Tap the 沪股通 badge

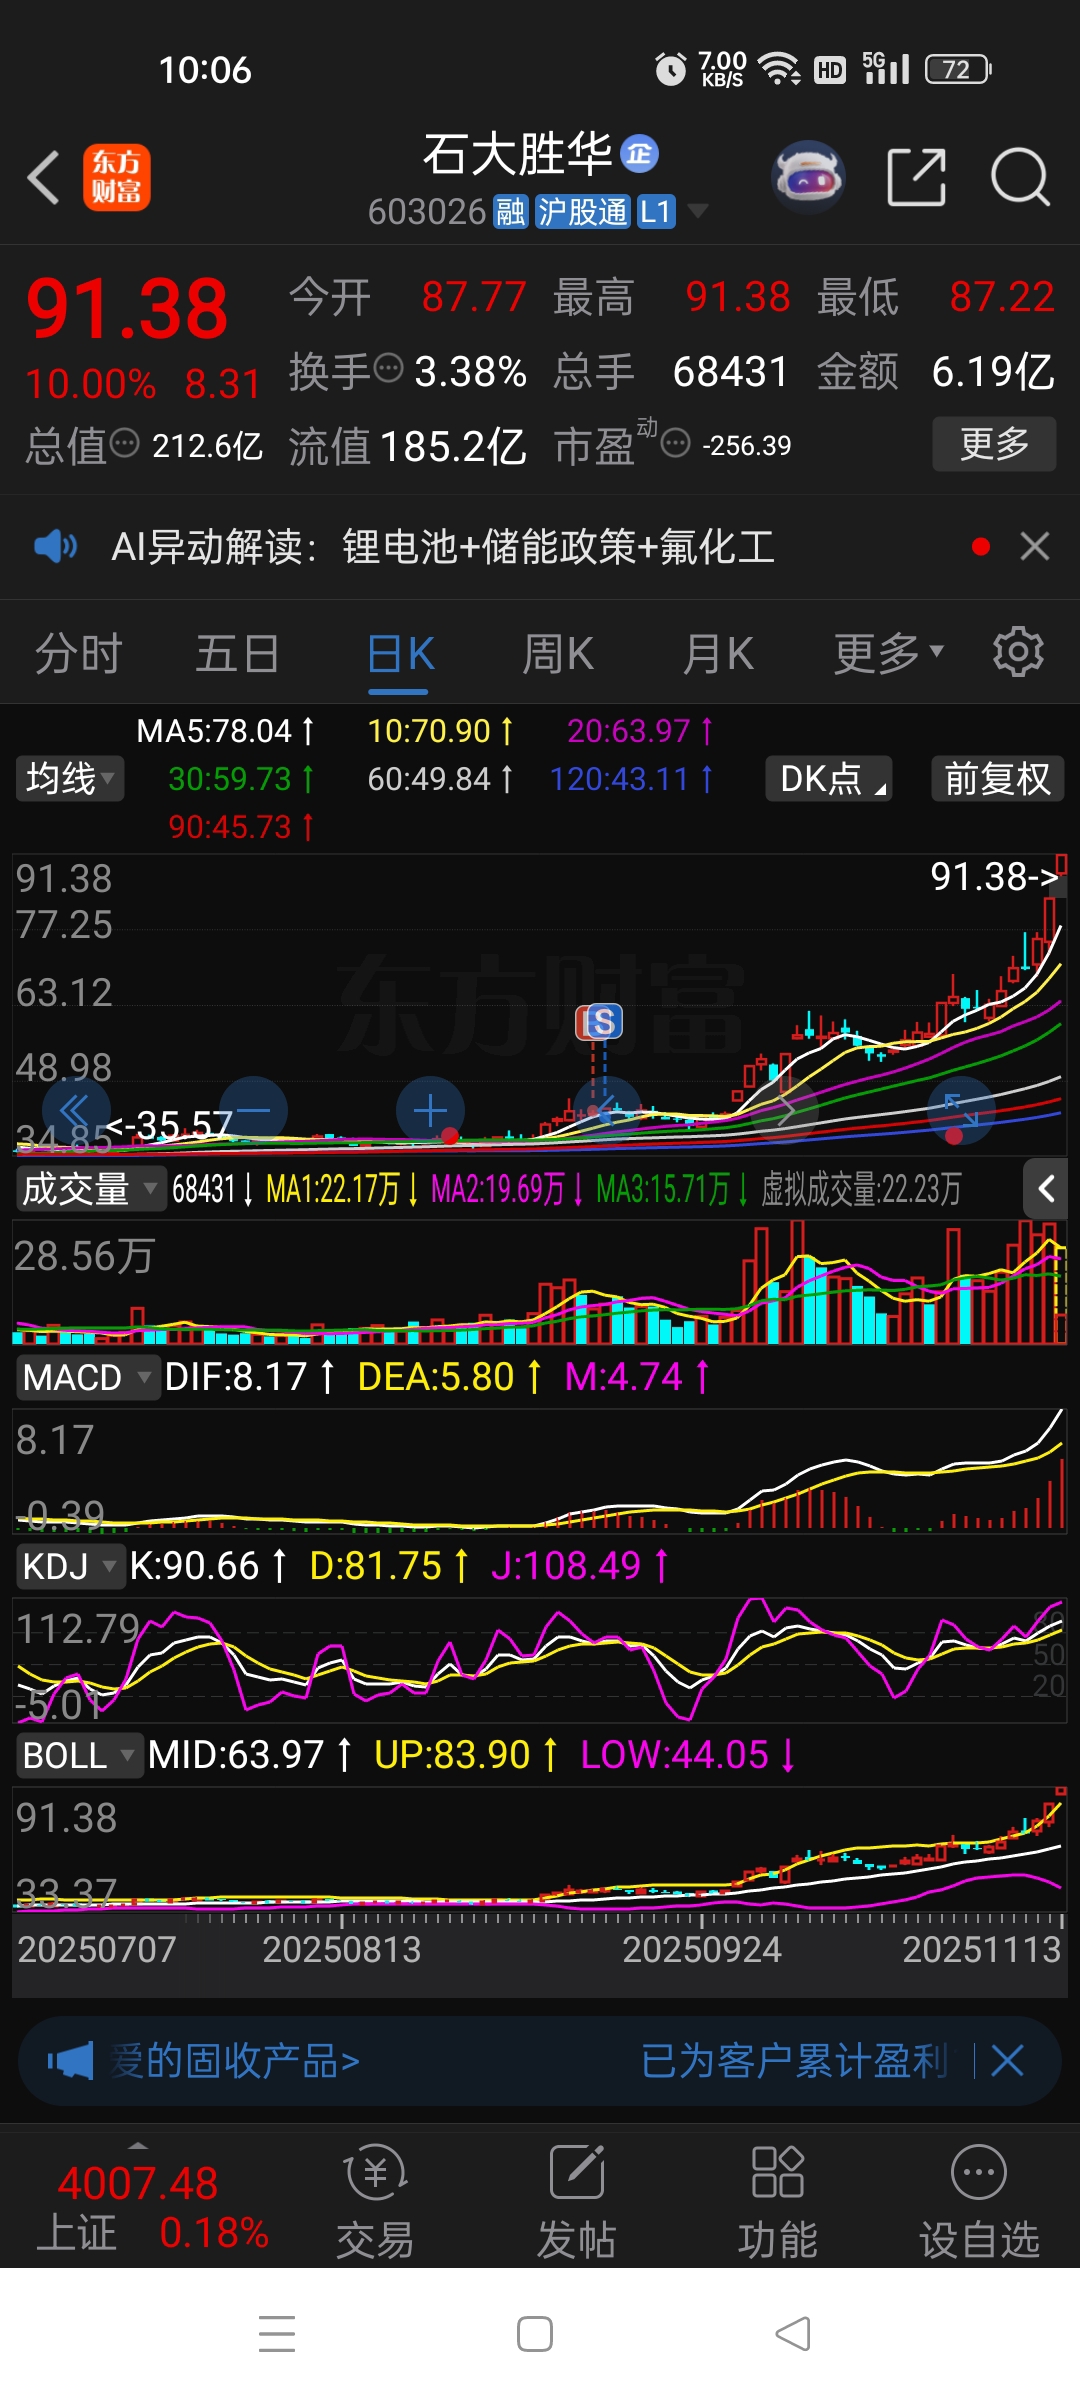582,212
